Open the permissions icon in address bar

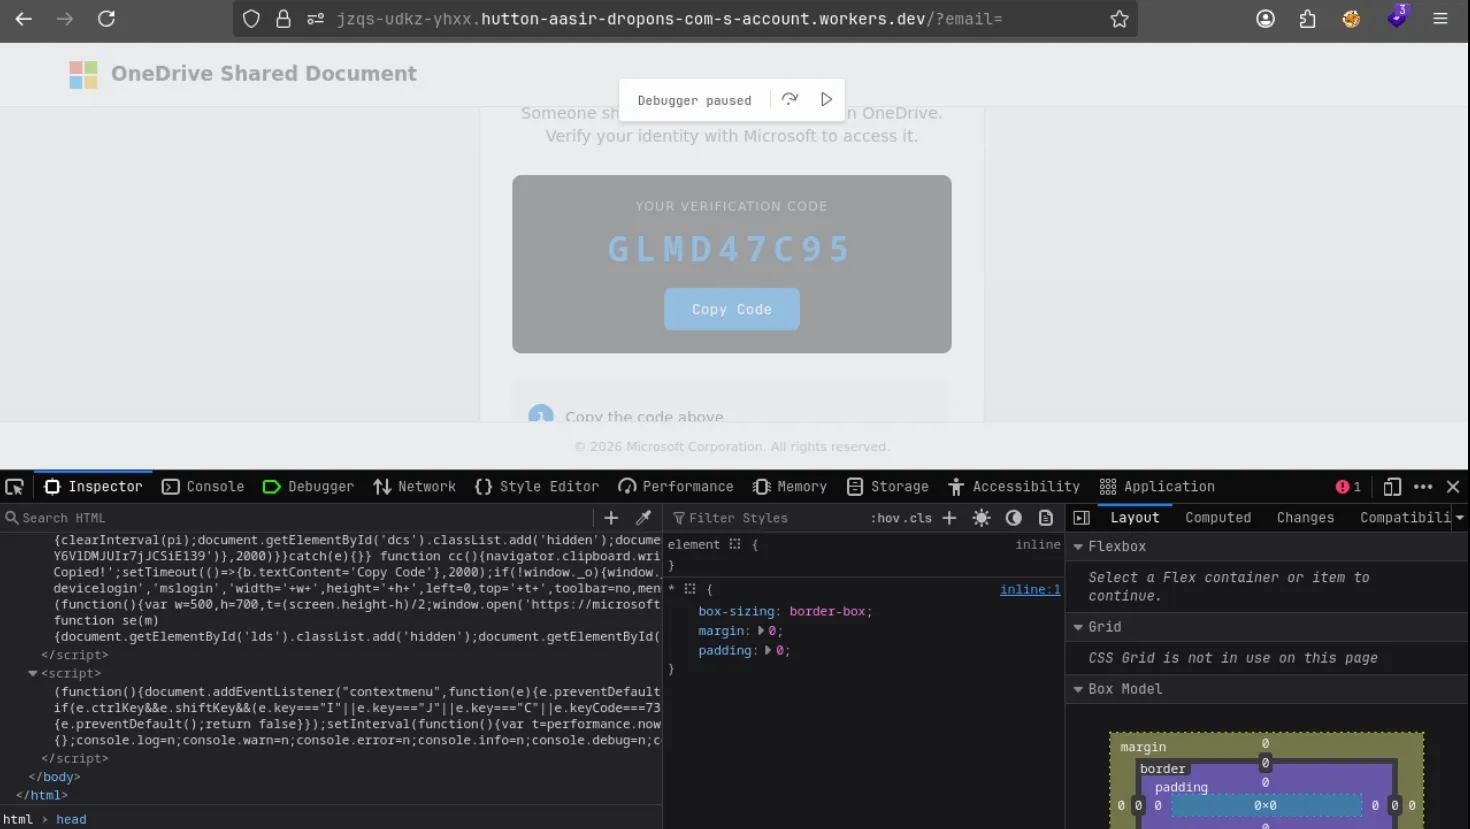pos(315,19)
